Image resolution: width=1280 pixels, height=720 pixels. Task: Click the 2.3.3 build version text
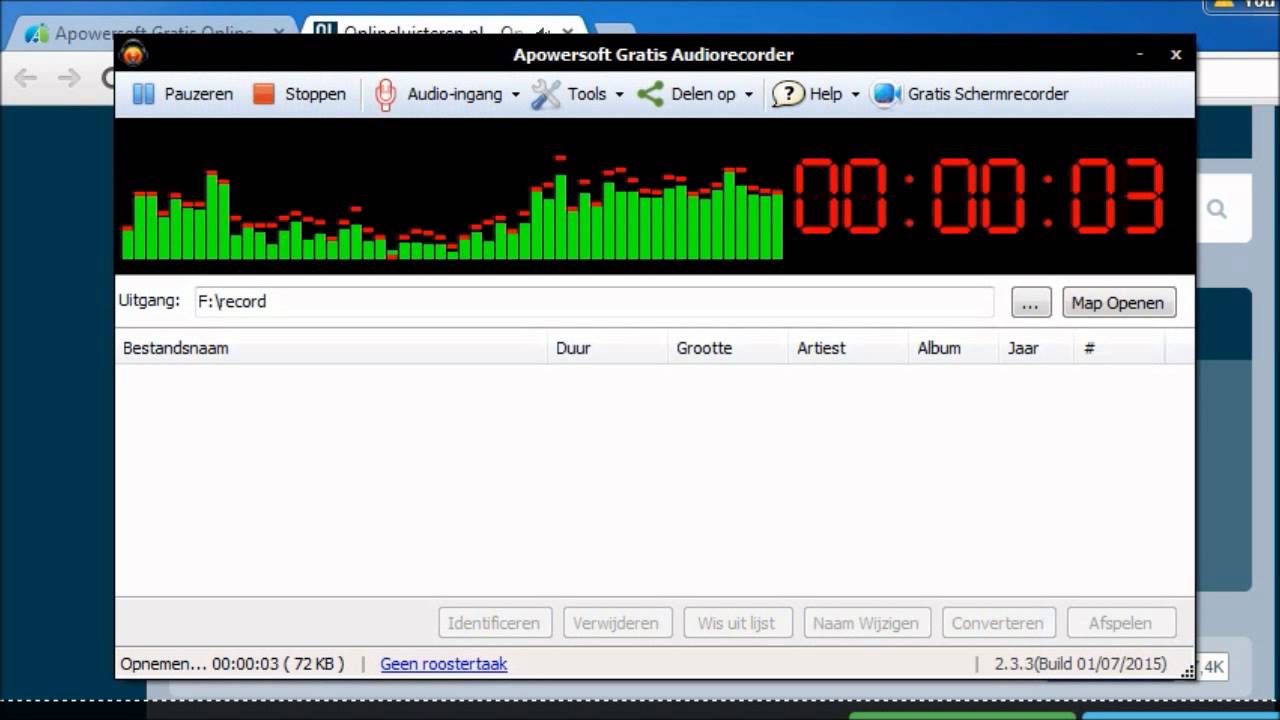point(1080,664)
